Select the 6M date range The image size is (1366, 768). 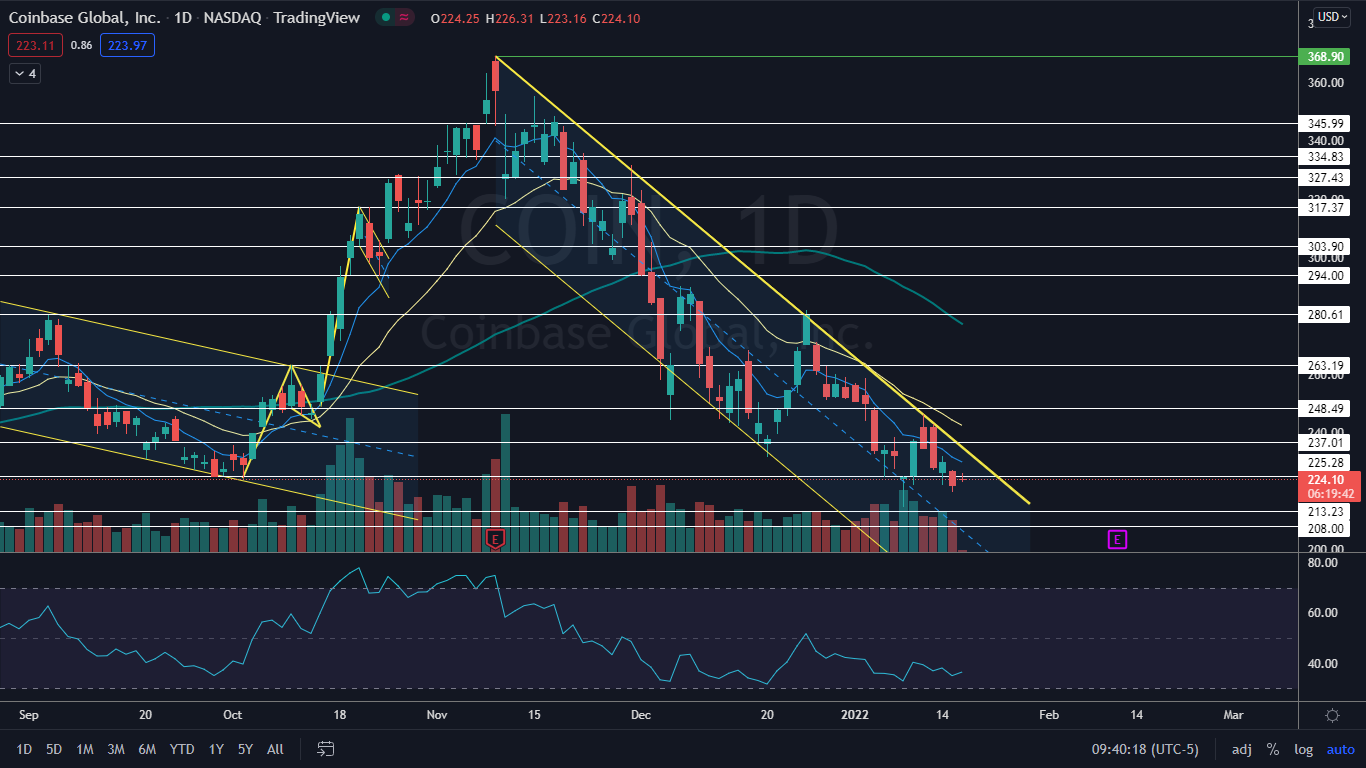(147, 749)
